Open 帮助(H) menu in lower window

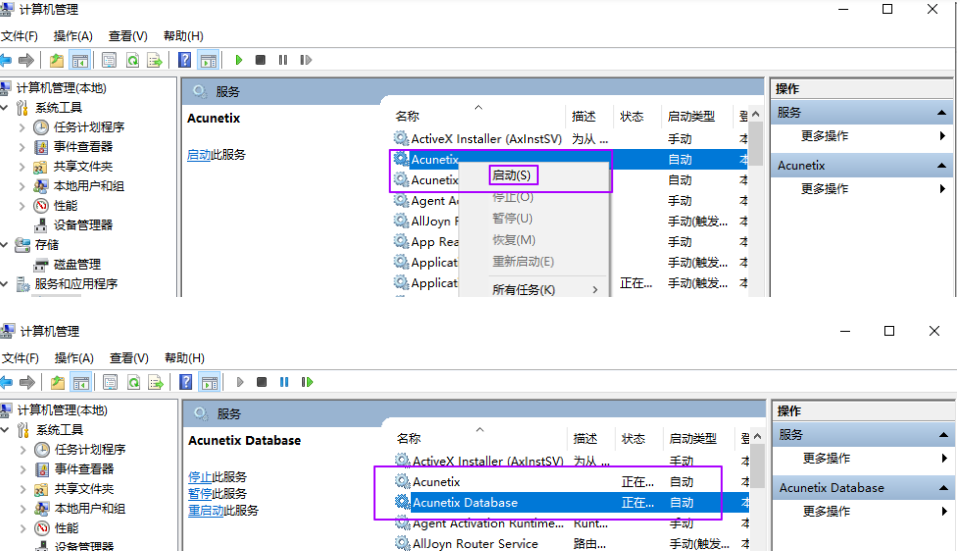[184, 358]
